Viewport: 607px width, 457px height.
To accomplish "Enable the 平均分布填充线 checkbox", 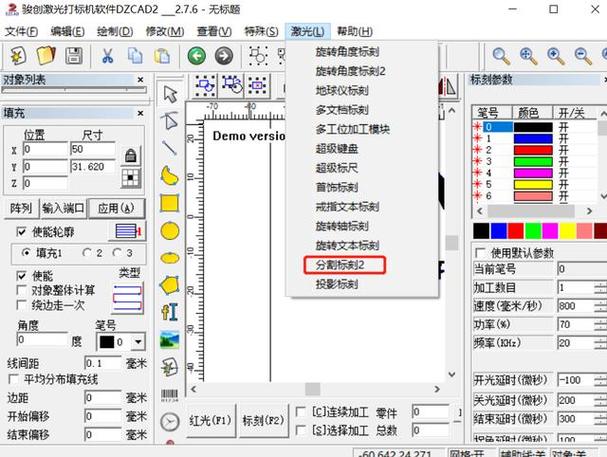I will [x=13, y=378].
